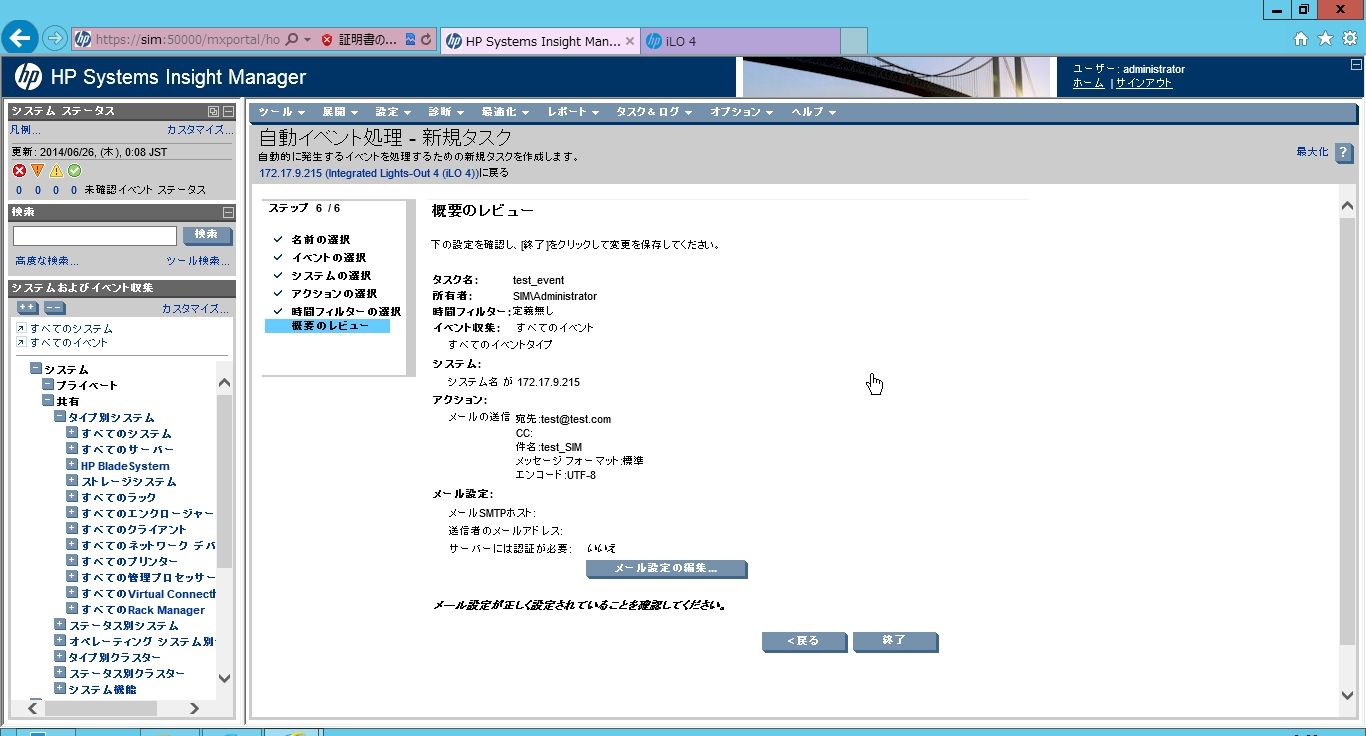1366x736 pixels.
Task: Open the browser home icon
Action: (x=1301, y=39)
